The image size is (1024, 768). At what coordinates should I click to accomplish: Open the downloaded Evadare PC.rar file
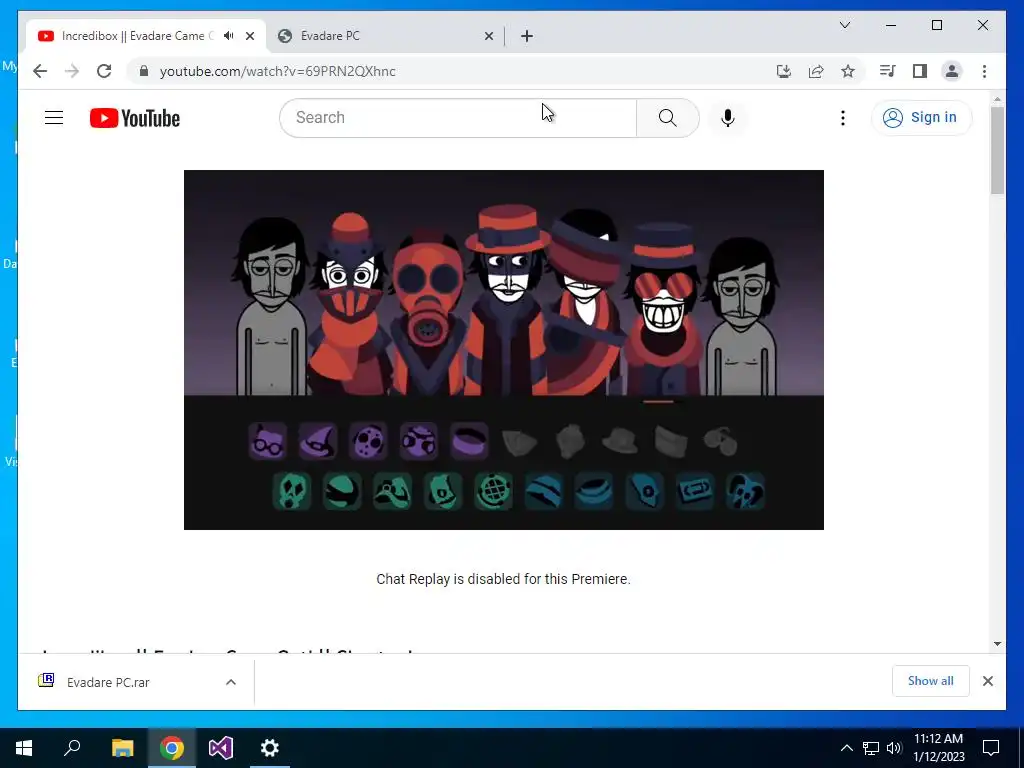coord(108,682)
